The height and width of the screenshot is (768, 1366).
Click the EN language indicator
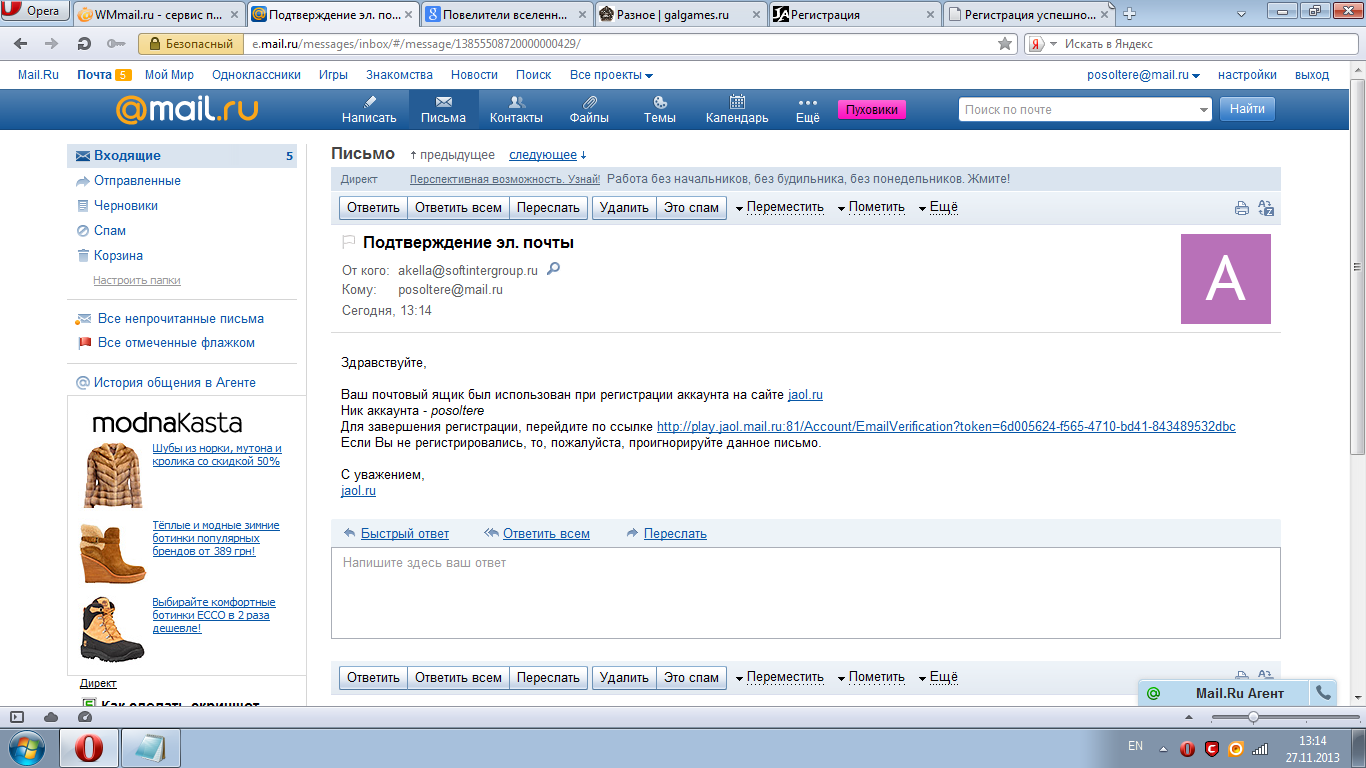point(1135,746)
